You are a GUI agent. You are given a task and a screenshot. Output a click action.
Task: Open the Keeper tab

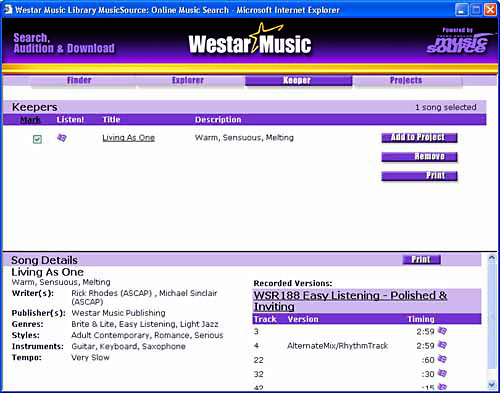coord(298,81)
